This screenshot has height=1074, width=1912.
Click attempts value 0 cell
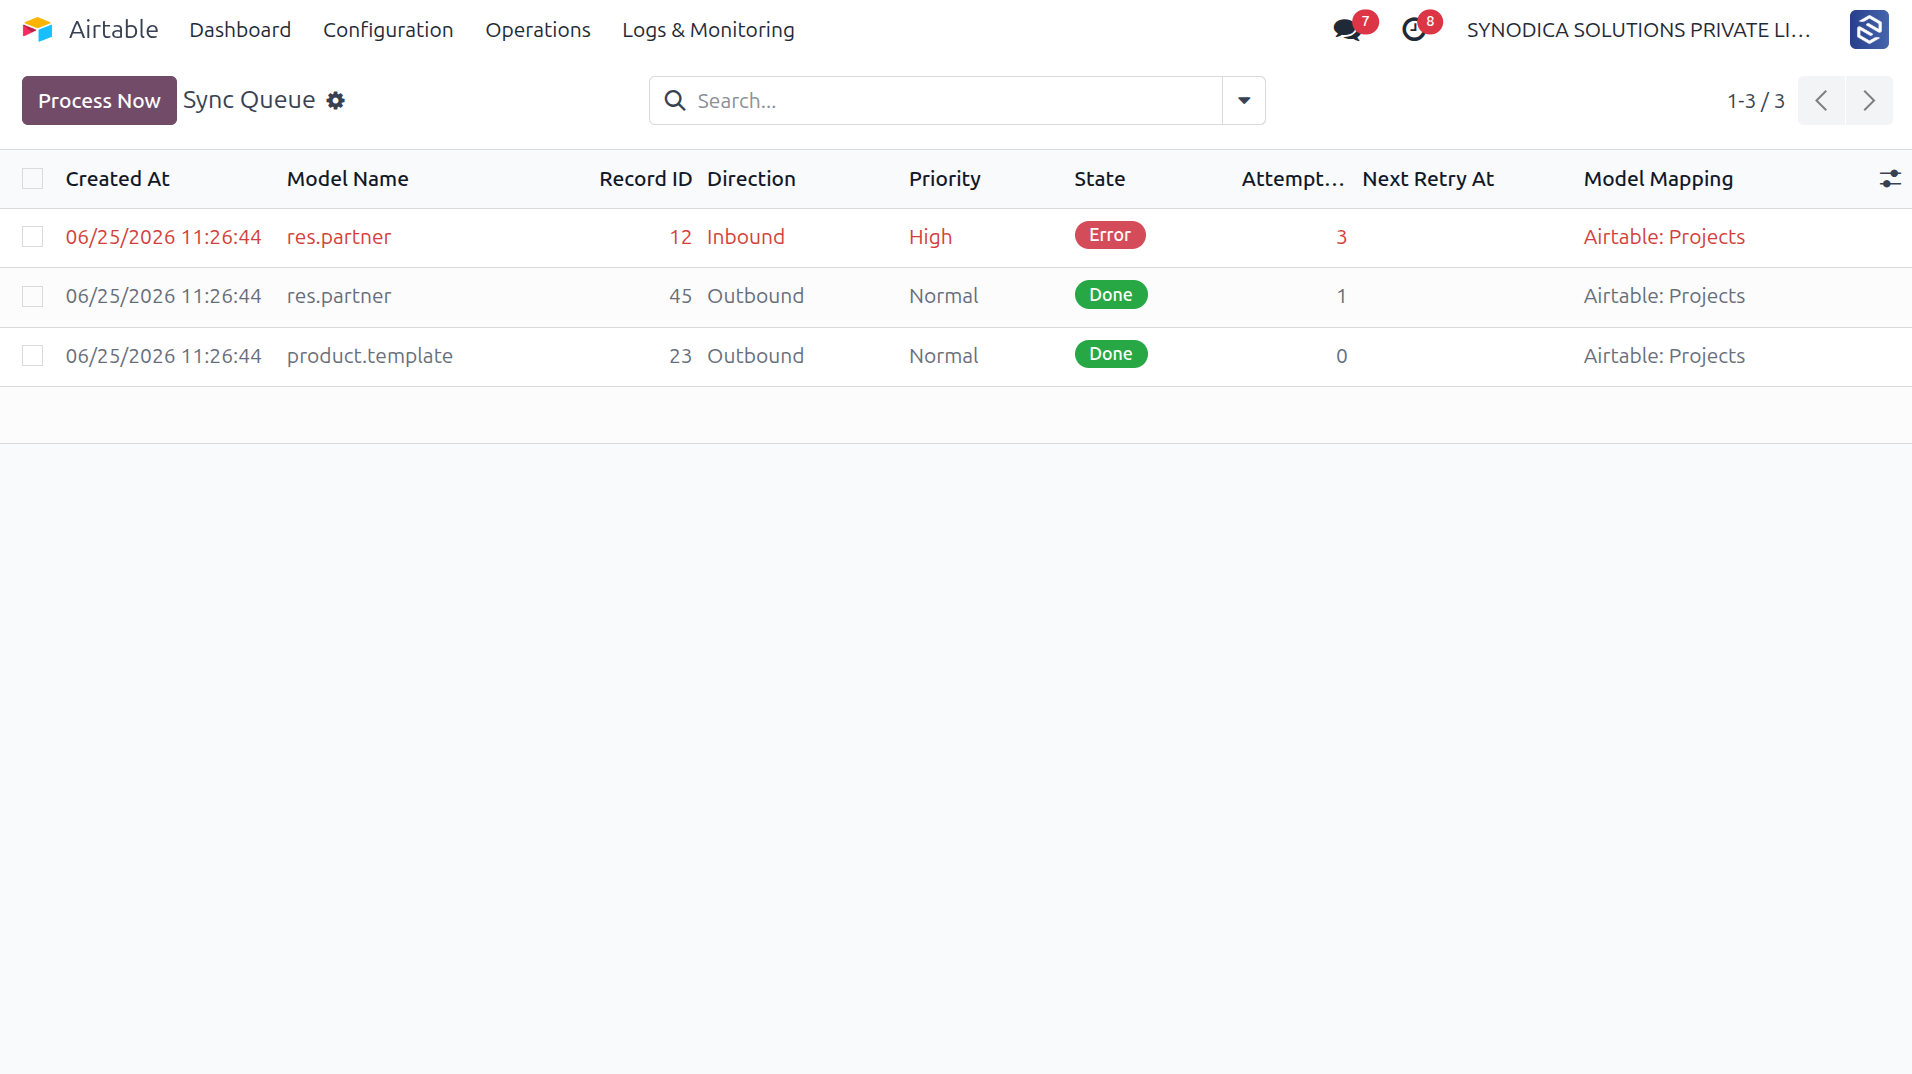pyautogui.click(x=1341, y=356)
